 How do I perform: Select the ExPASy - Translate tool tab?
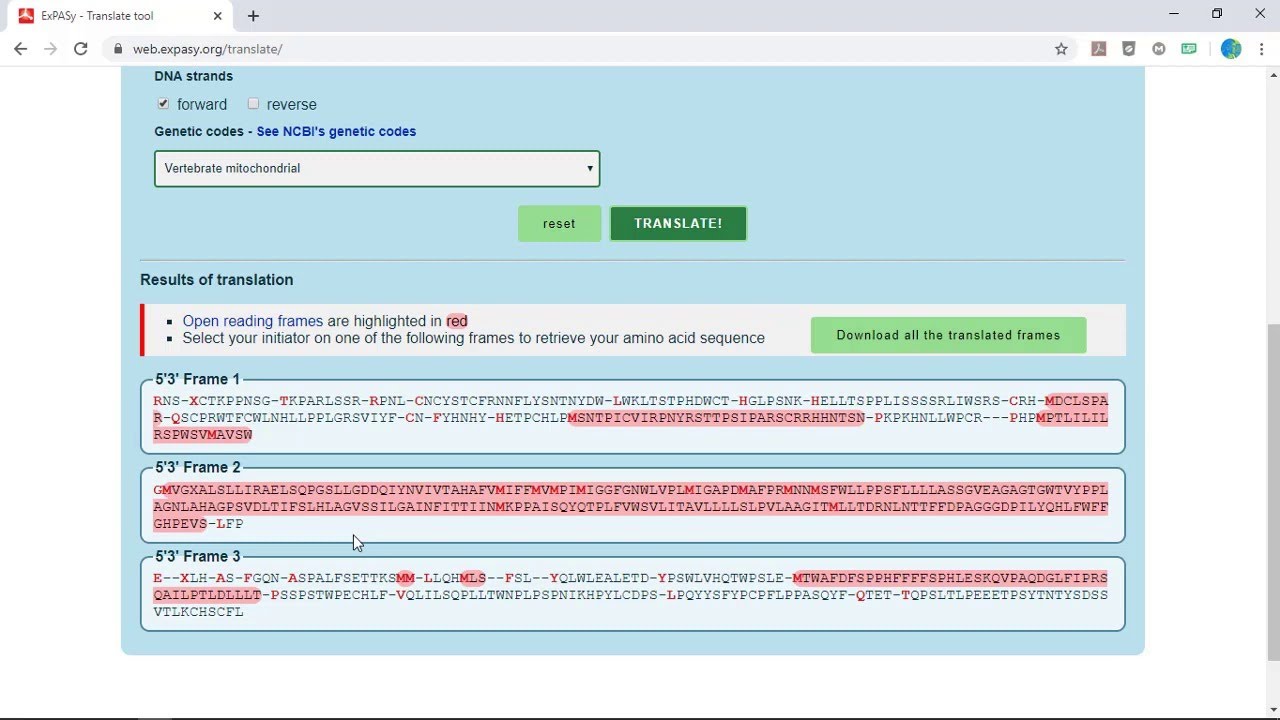[122, 16]
